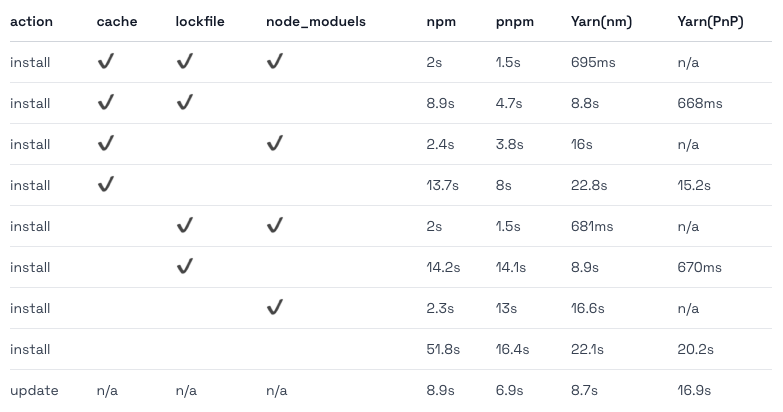Click the node_moduels checkmark in the 695ms Yarn row

tap(275, 62)
